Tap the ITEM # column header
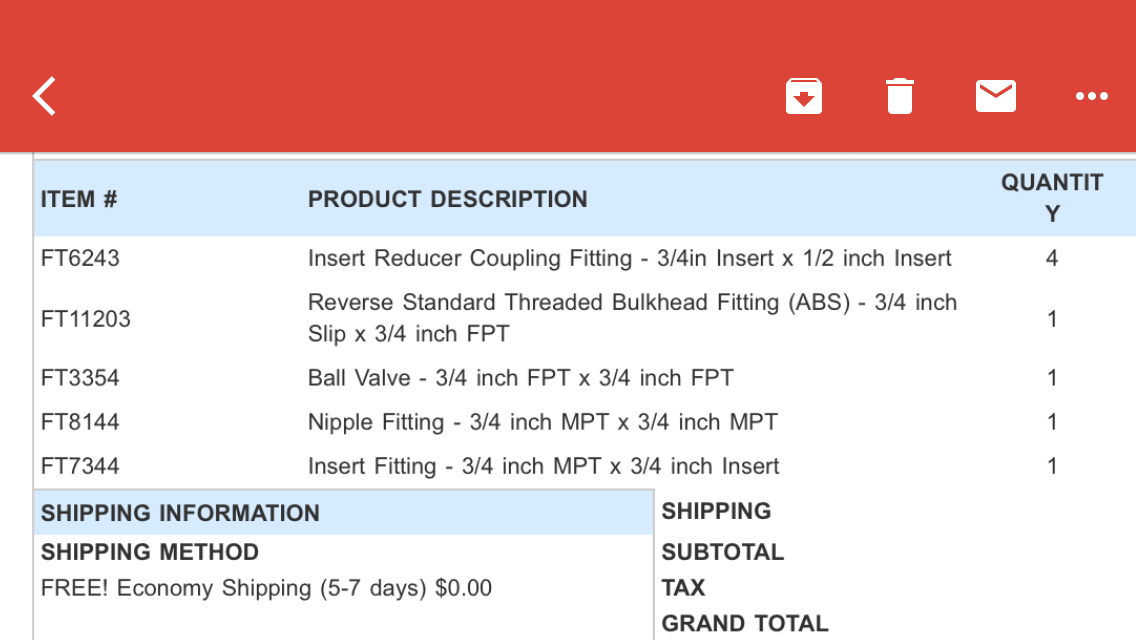 pyautogui.click(x=79, y=199)
